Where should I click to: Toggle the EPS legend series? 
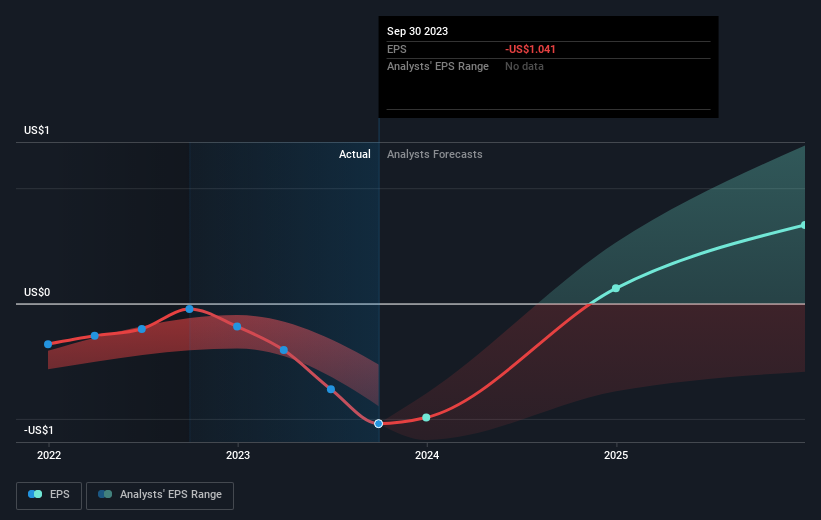click(49, 495)
